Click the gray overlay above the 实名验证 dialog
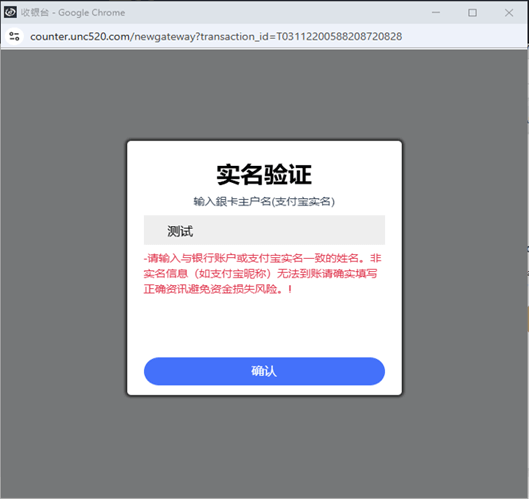The image size is (529, 499). (264, 95)
